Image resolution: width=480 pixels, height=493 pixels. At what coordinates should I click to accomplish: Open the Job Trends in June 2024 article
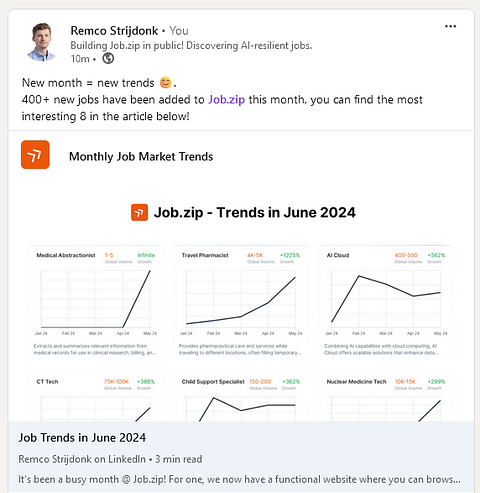click(82, 438)
